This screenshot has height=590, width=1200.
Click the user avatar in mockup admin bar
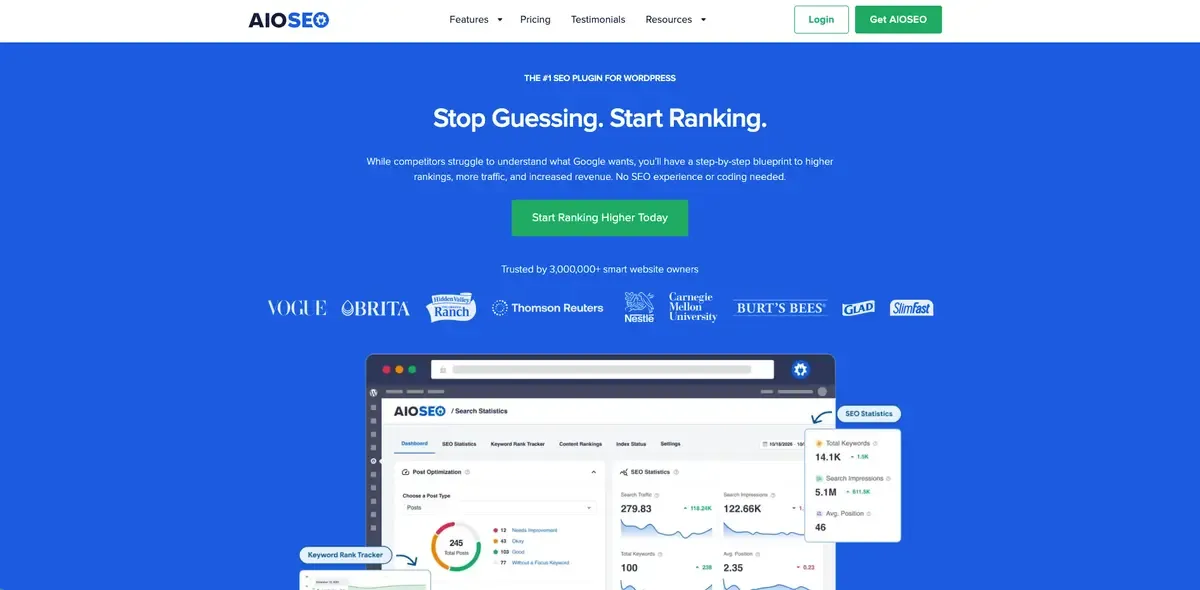pos(823,392)
